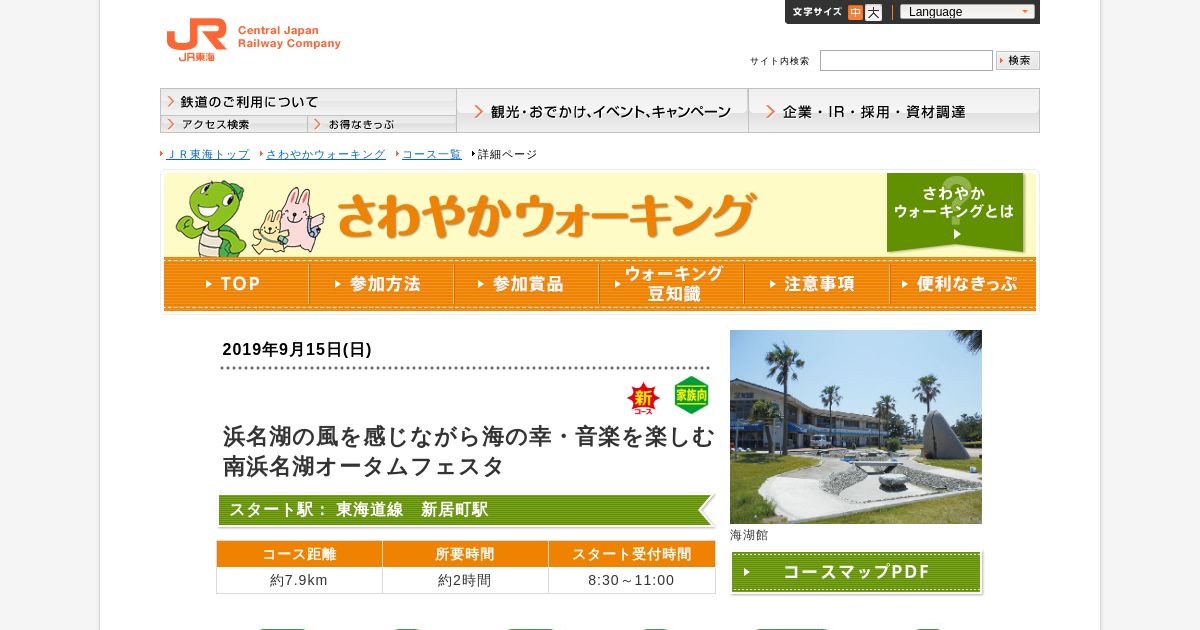Select the ウォーキング豆知識 tab
Image resolution: width=1200 pixels, height=630 pixels.
point(671,284)
